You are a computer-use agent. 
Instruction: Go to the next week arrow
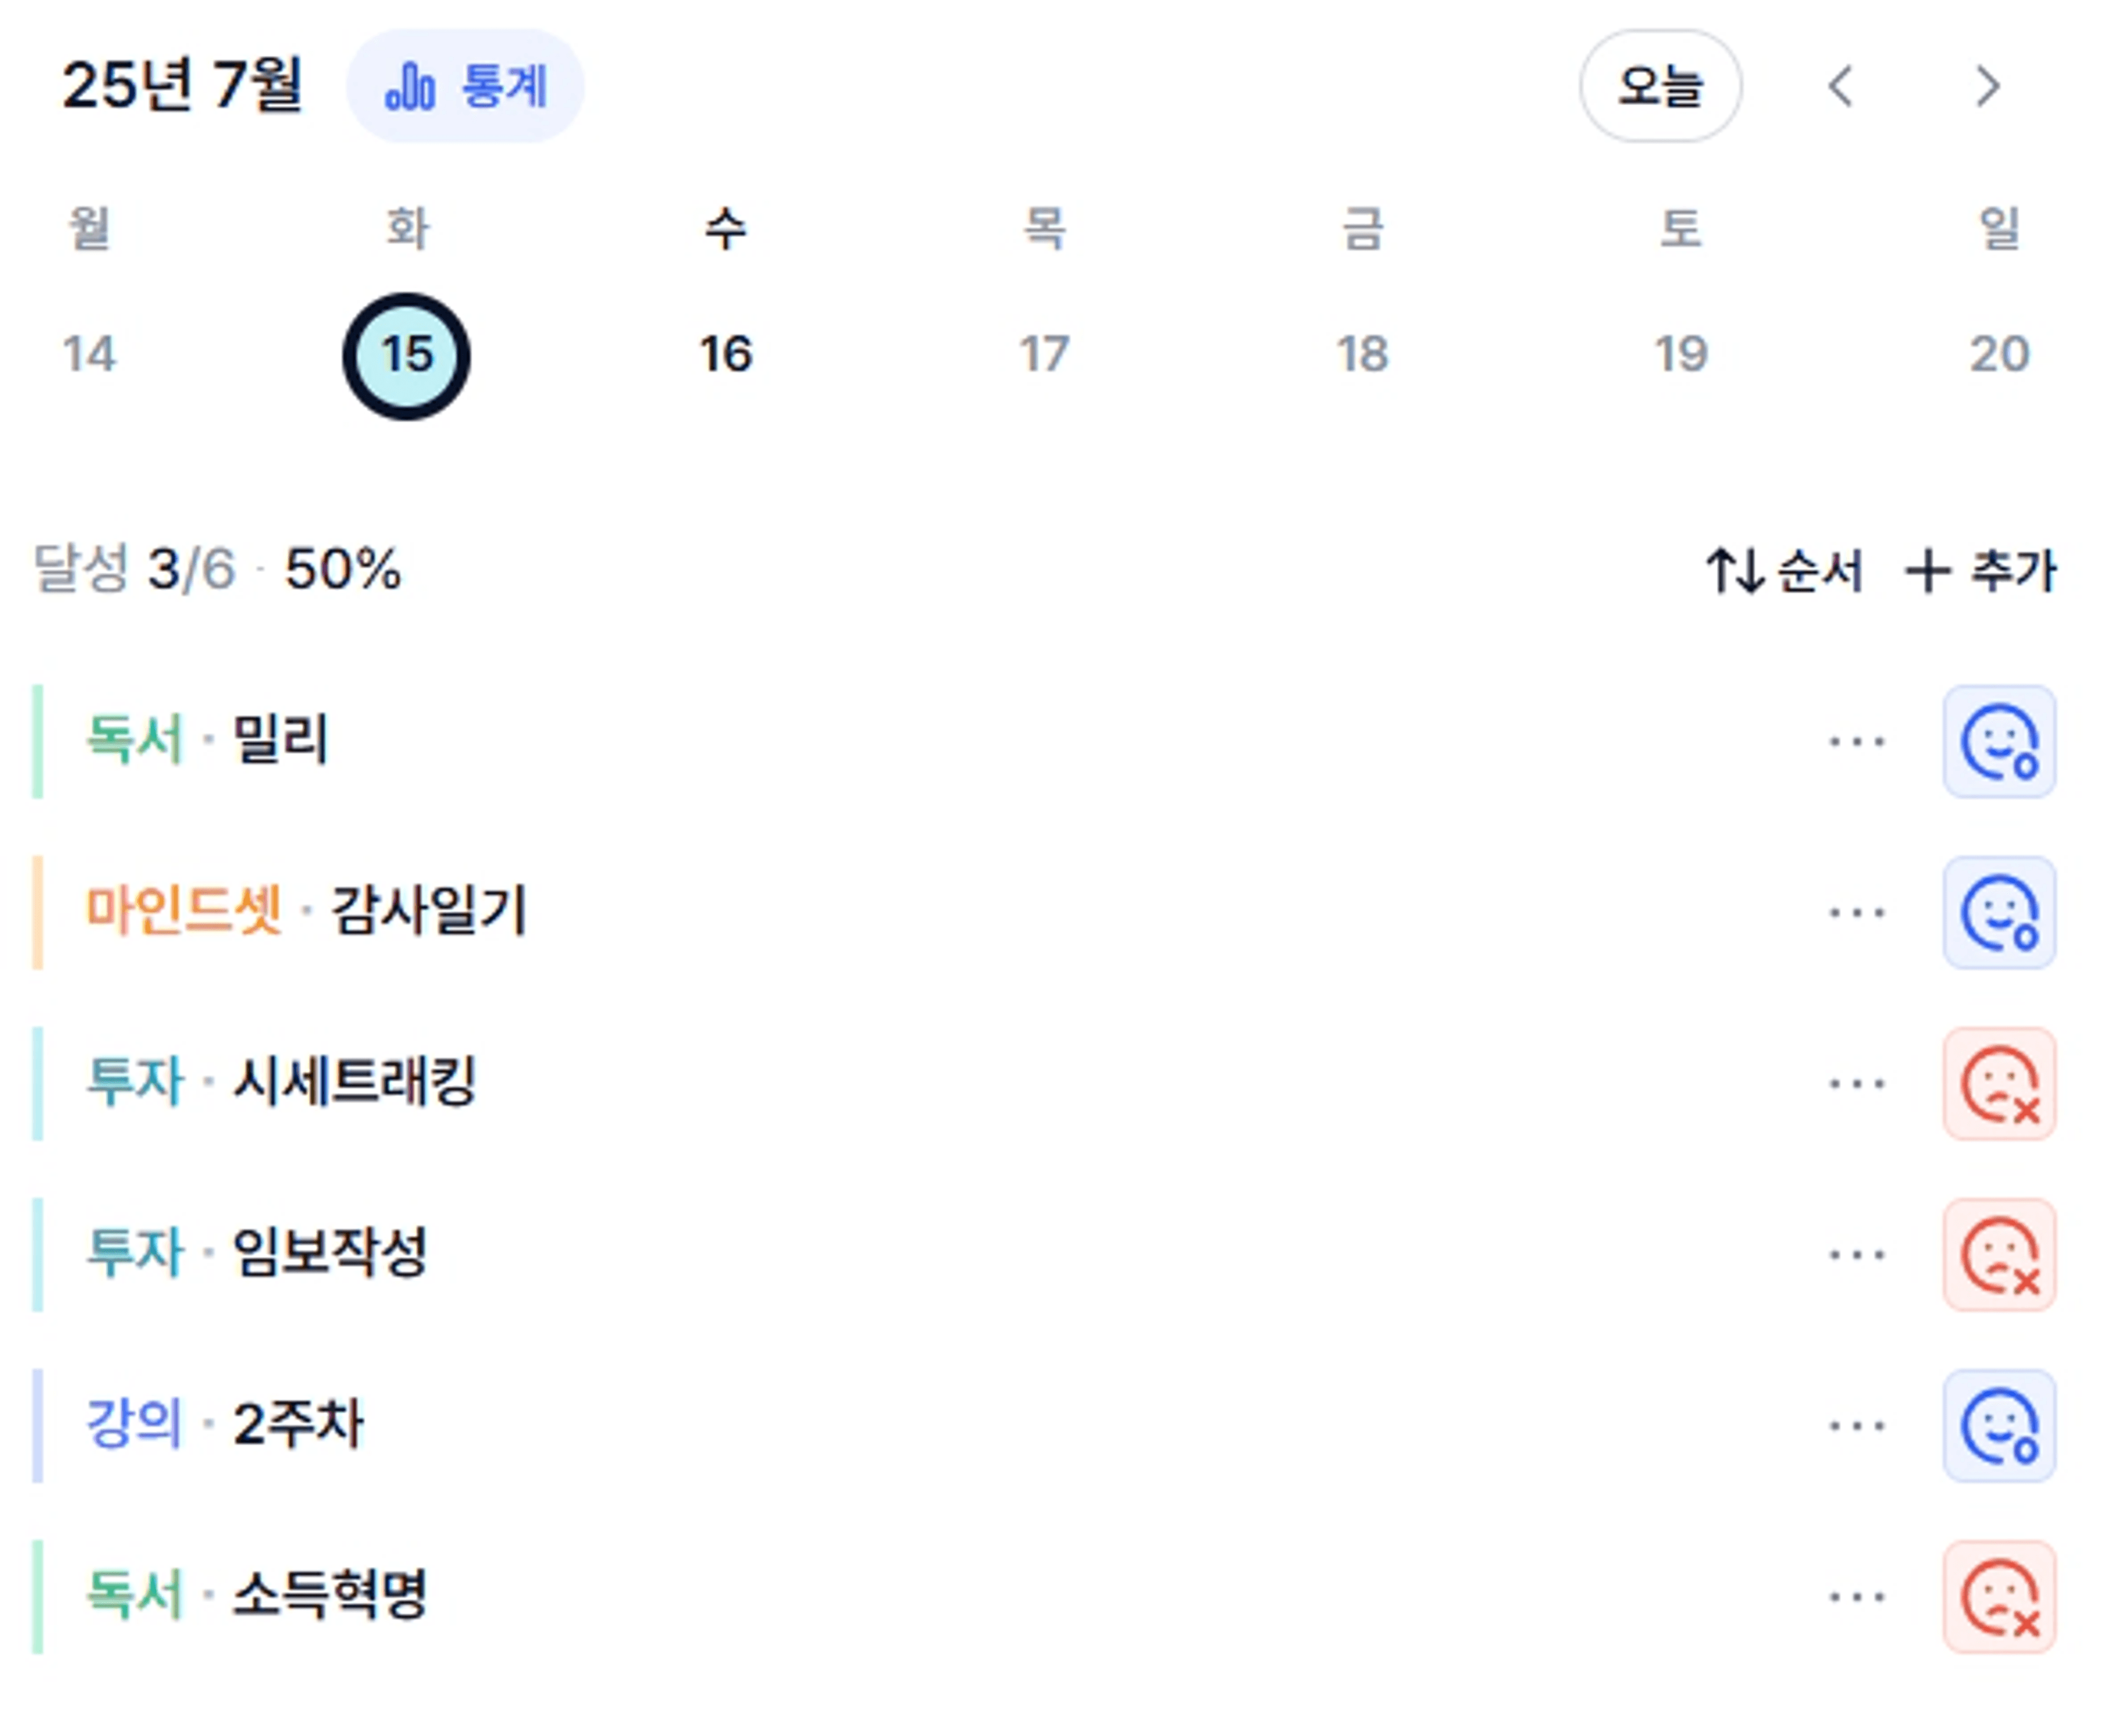point(1988,86)
